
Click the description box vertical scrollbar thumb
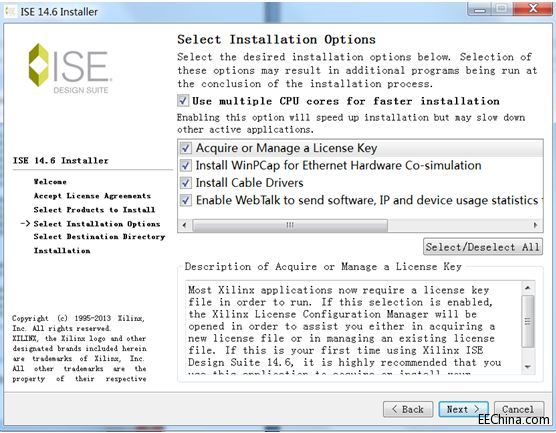point(528,321)
